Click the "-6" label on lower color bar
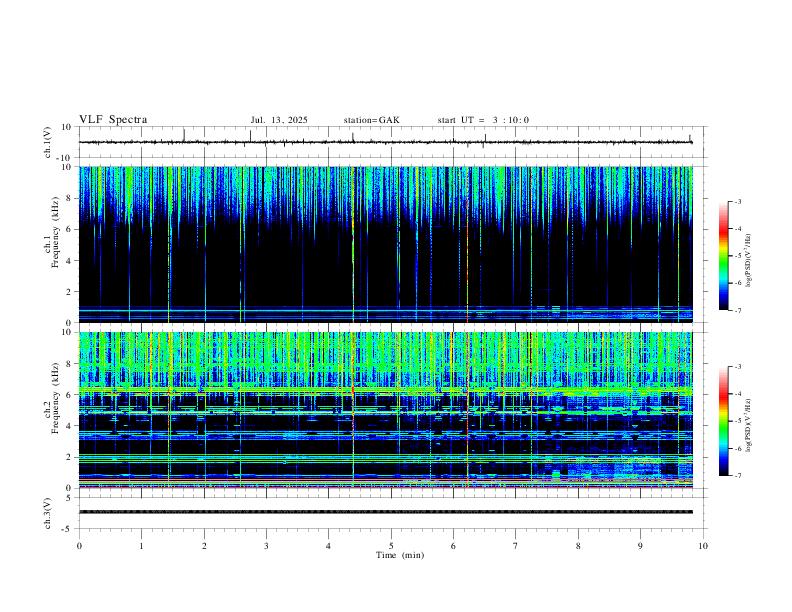This screenshot has width=792, height=612. 737,448
